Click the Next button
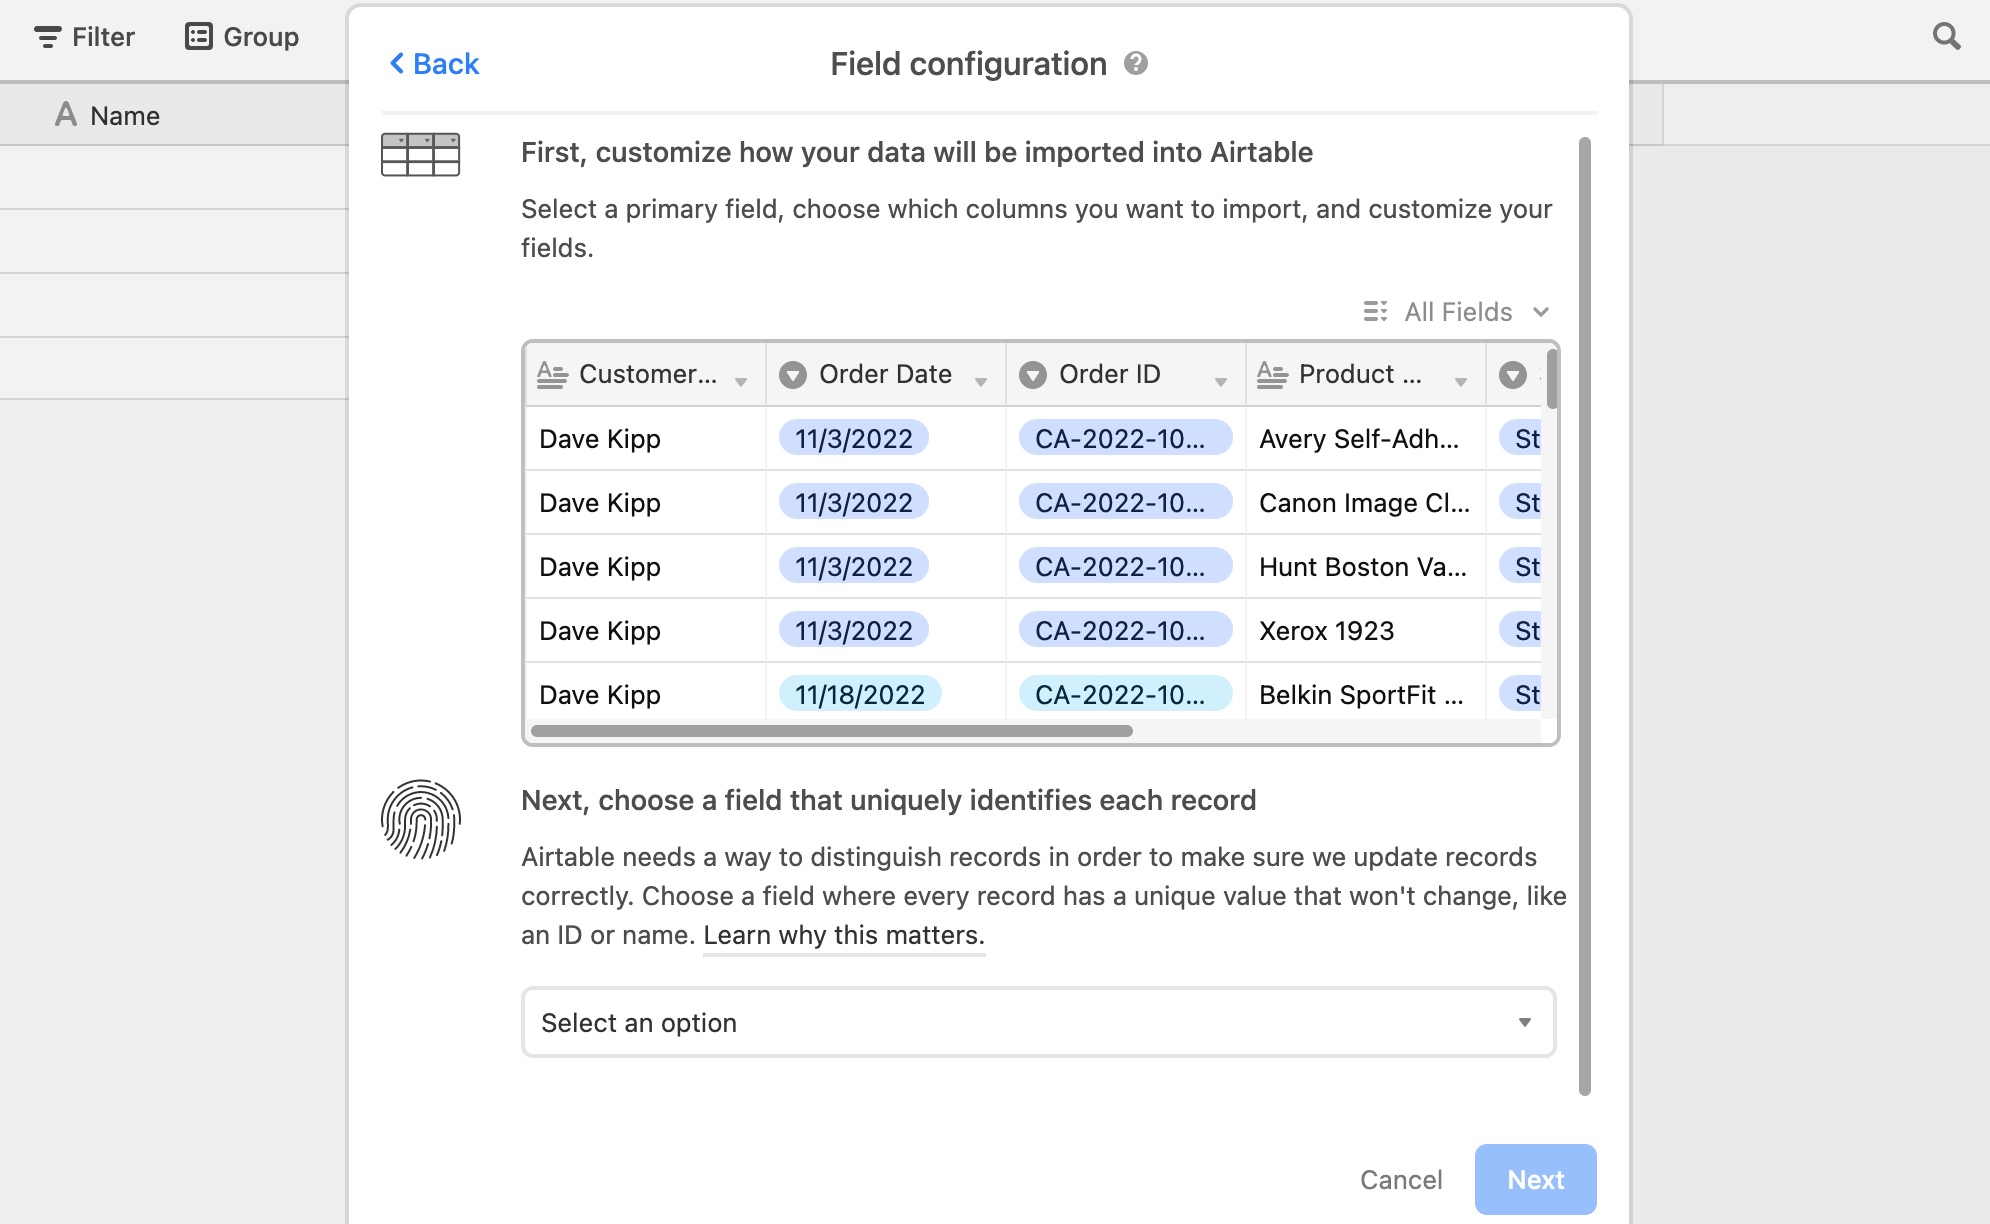Image resolution: width=1990 pixels, height=1224 pixels. click(x=1535, y=1180)
